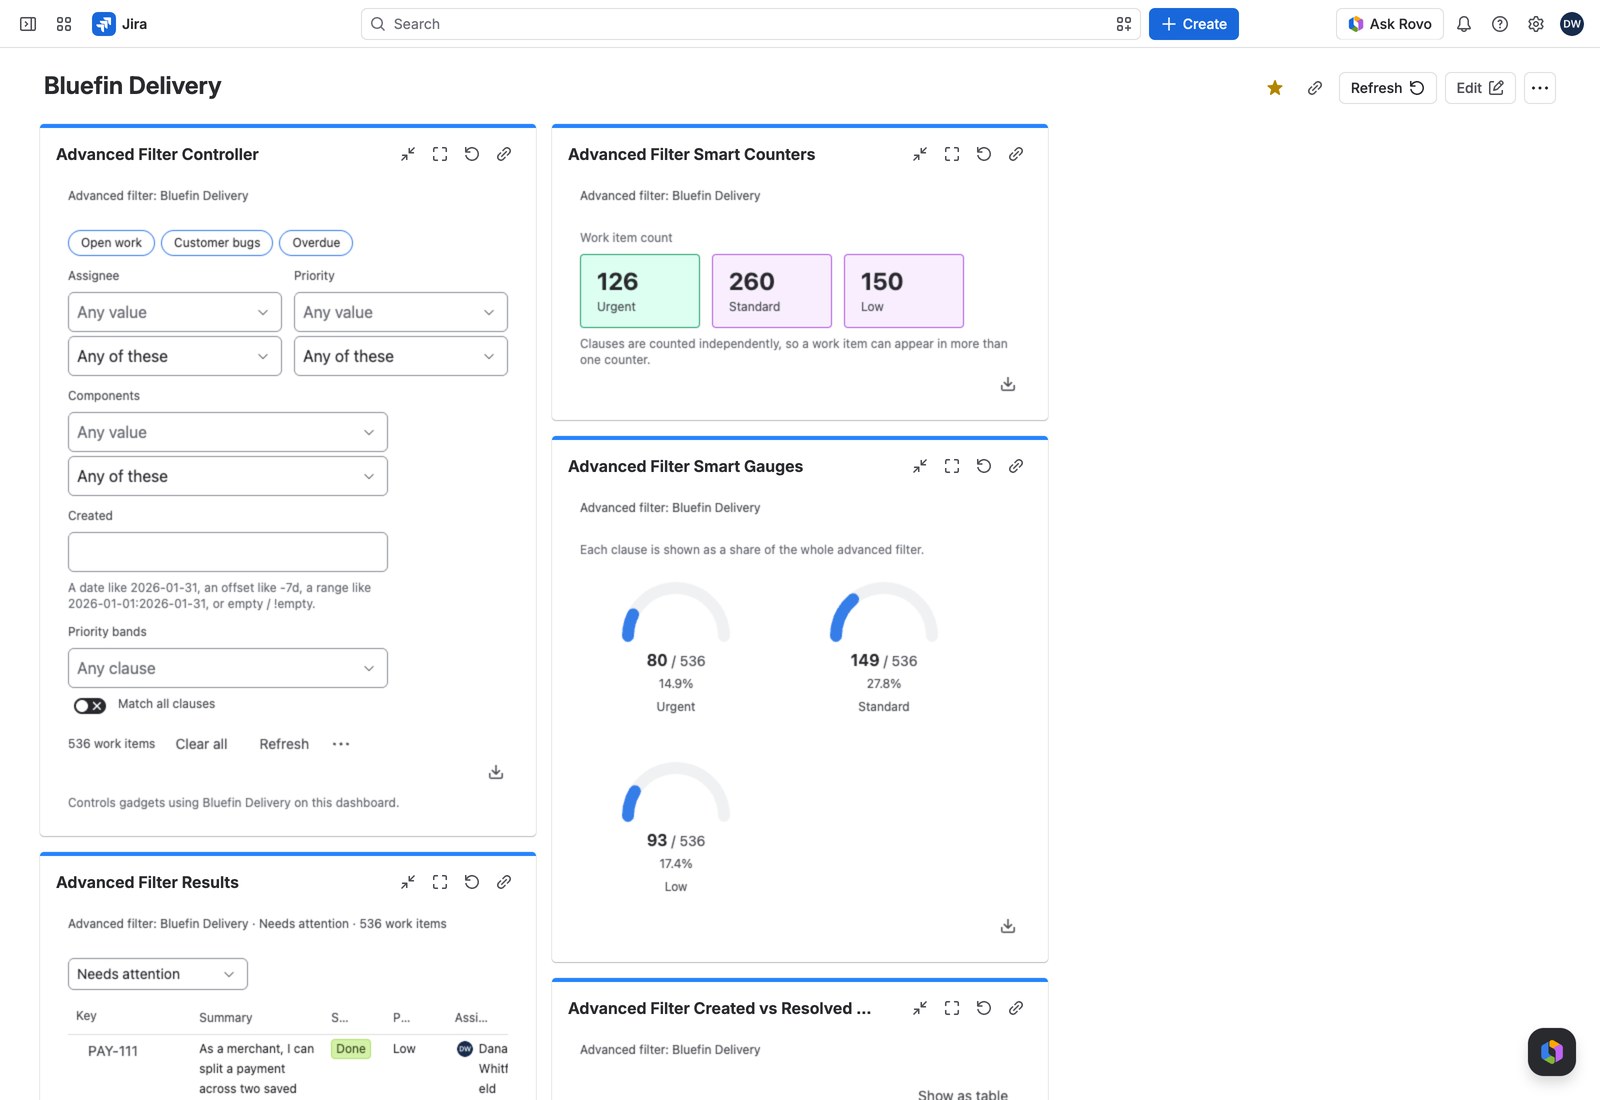Viewport: 1600px width, 1100px height.
Task: Open settings gear icon
Action: (x=1536, y=24)
